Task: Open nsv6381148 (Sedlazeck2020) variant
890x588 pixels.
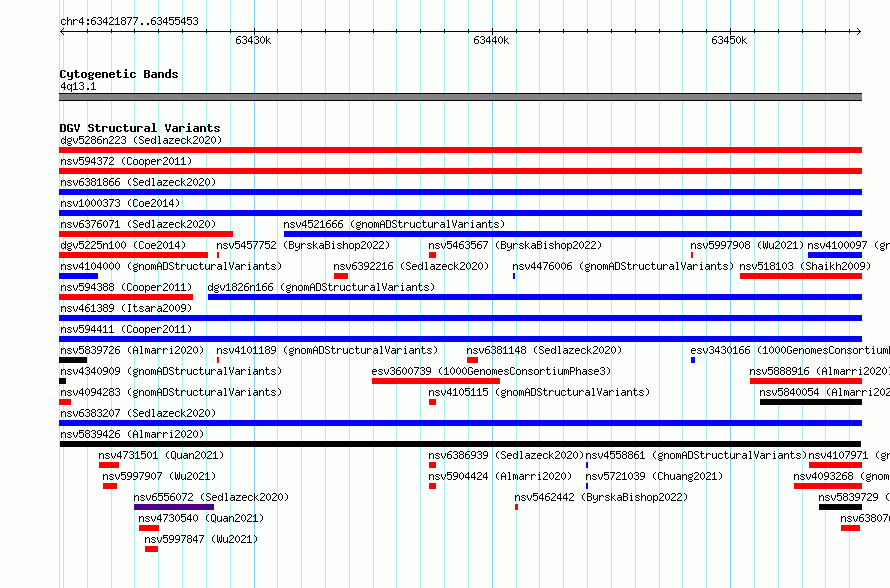Action: (544, 350)
